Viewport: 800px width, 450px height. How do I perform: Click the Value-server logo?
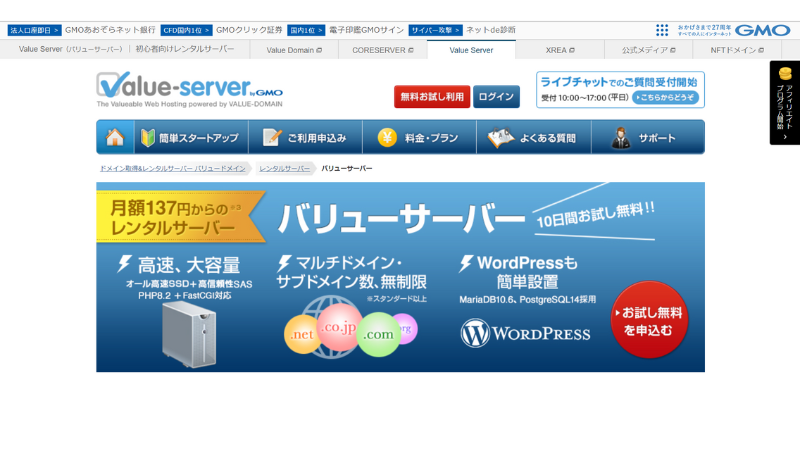point(189,89)
